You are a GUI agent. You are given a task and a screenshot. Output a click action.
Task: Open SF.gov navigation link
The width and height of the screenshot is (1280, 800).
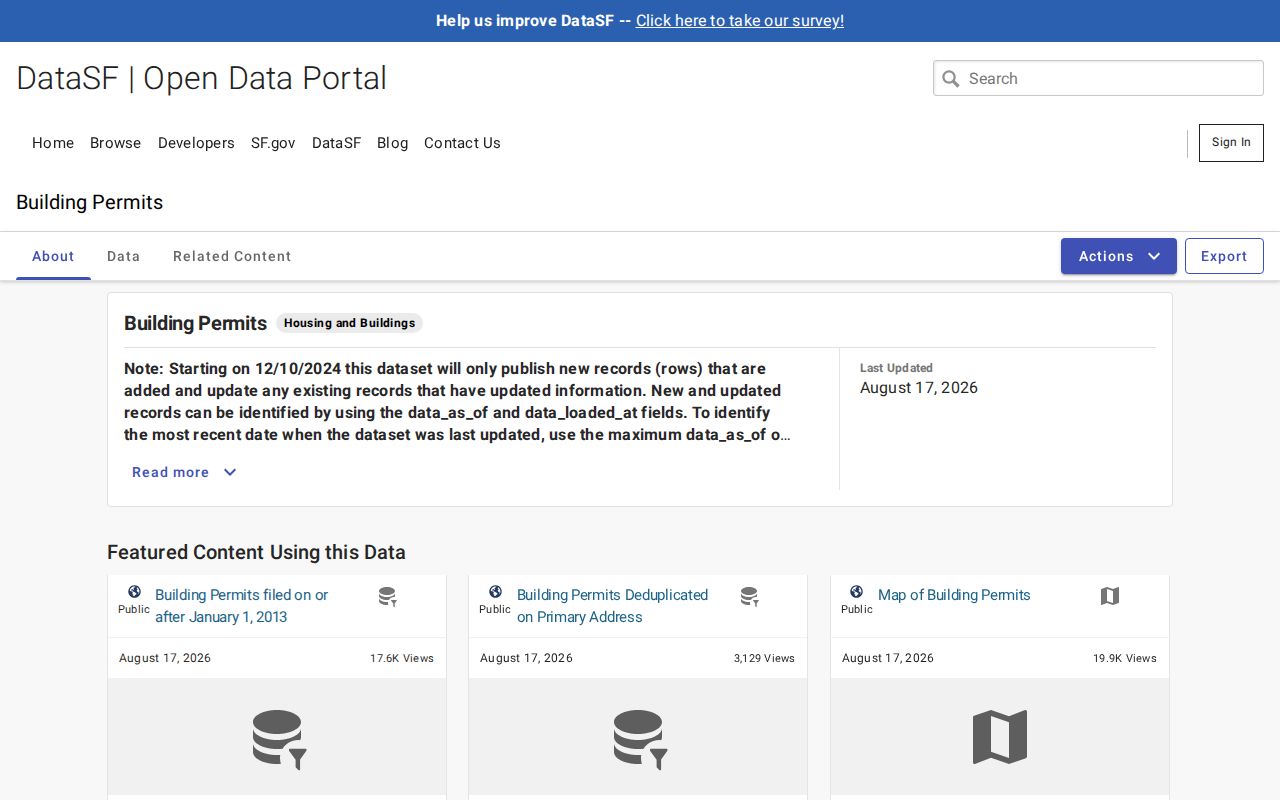tap(273, 143)
